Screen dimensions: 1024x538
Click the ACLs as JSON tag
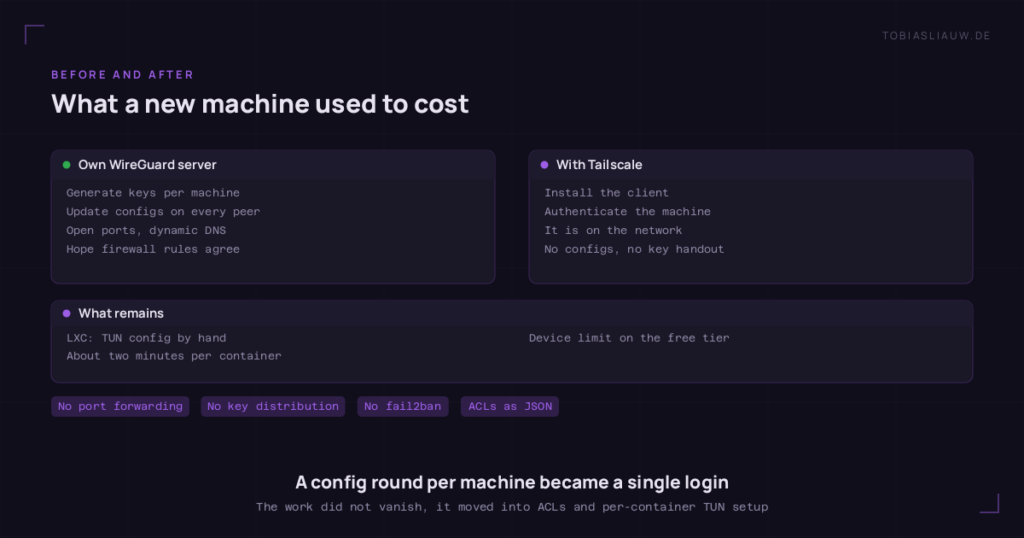tap(510, 406)
